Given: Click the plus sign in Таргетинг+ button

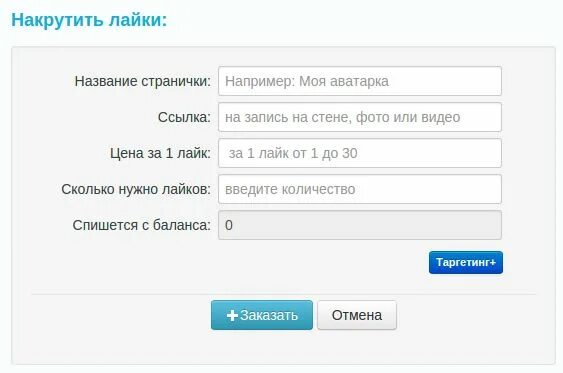Looking at the screenshot, I should pos(493,263).
